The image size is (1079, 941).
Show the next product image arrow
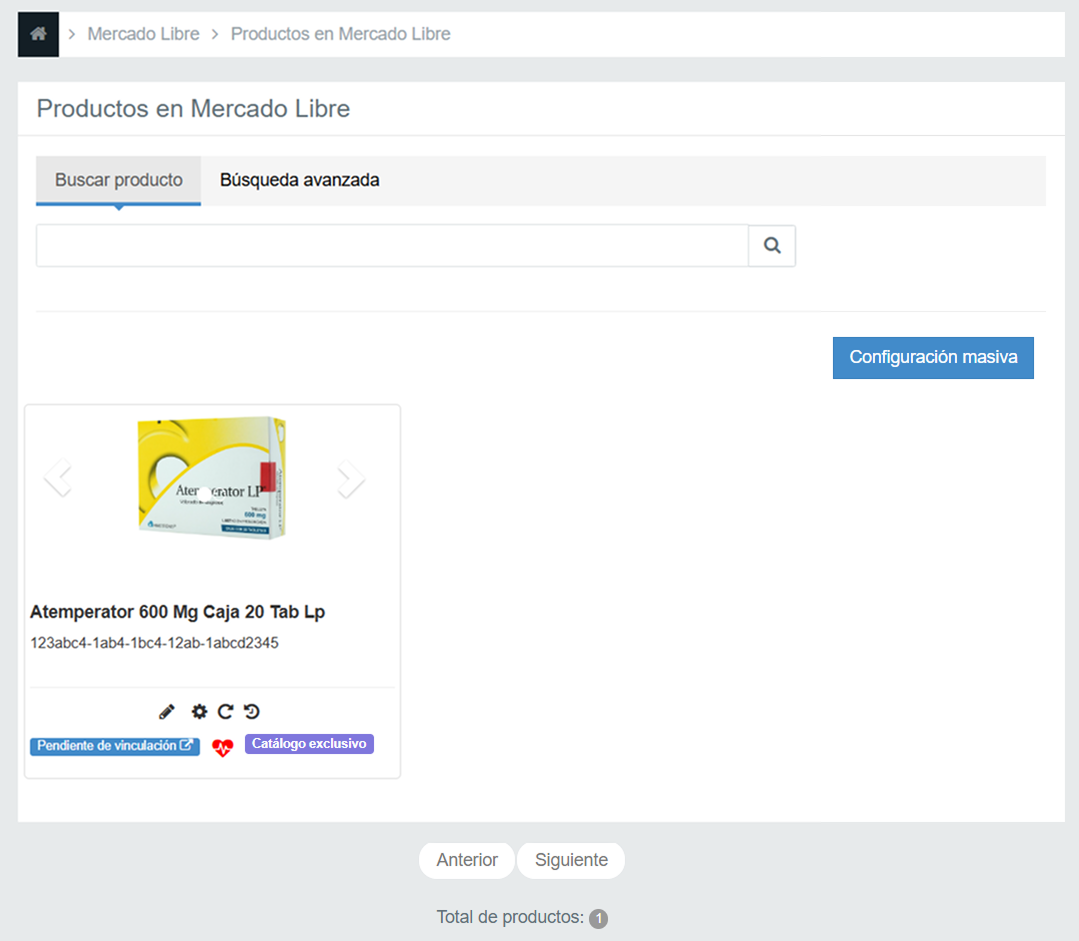tap(351, 478)
